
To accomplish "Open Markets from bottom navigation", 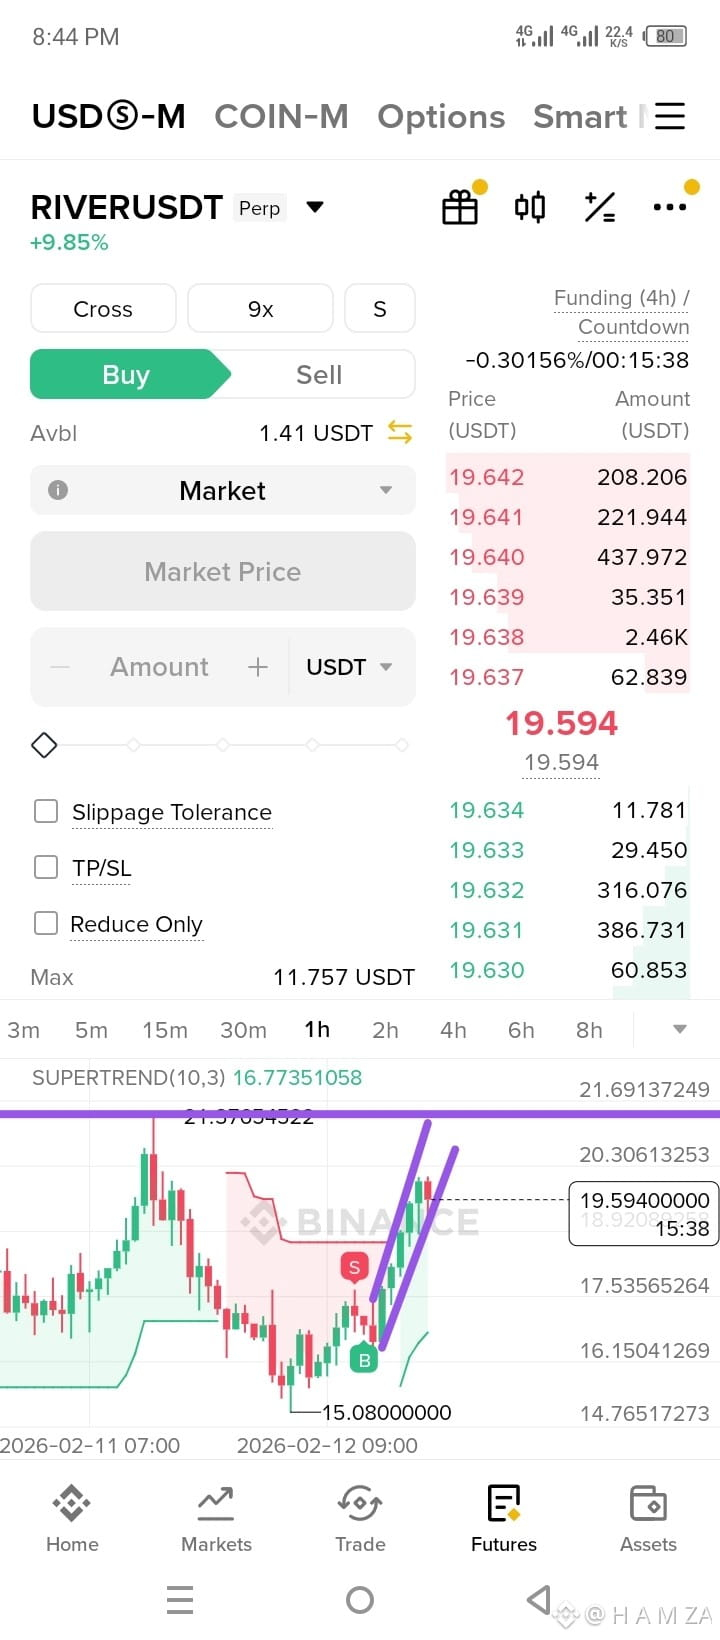I will 216,1518.
